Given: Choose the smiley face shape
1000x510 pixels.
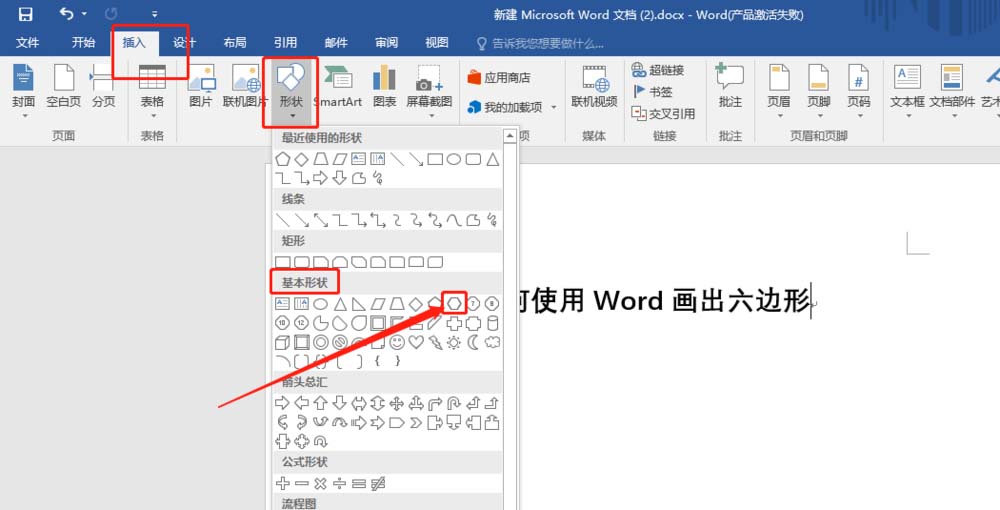Looking at the screenshot, I should pyautogui.click(x=397, y=343).
